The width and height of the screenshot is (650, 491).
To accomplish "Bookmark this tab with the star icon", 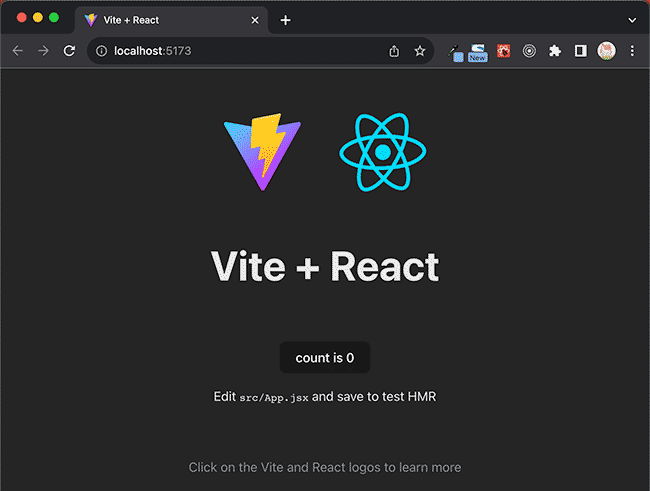I will coord(420,51).
